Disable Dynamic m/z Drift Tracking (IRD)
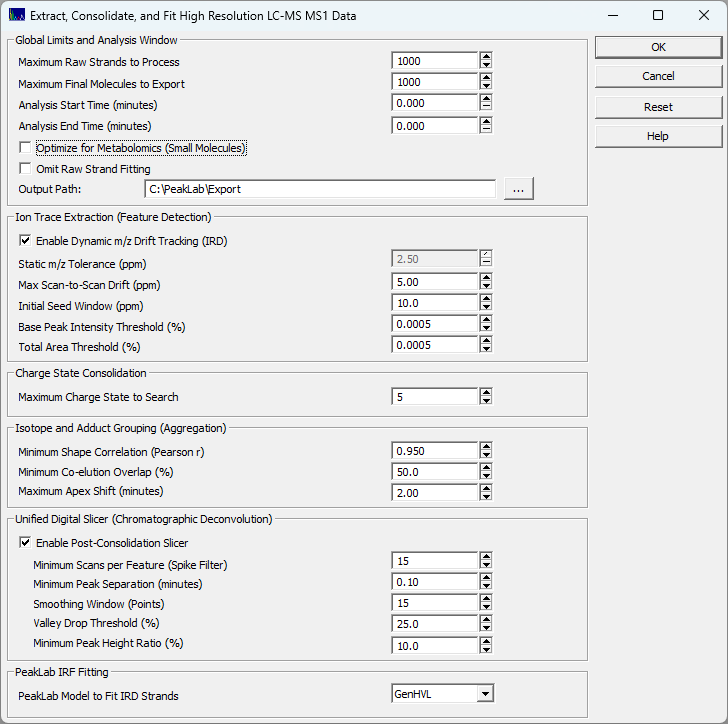The height and width of the screenshot is (724, 728). click(x=25, y=240)
